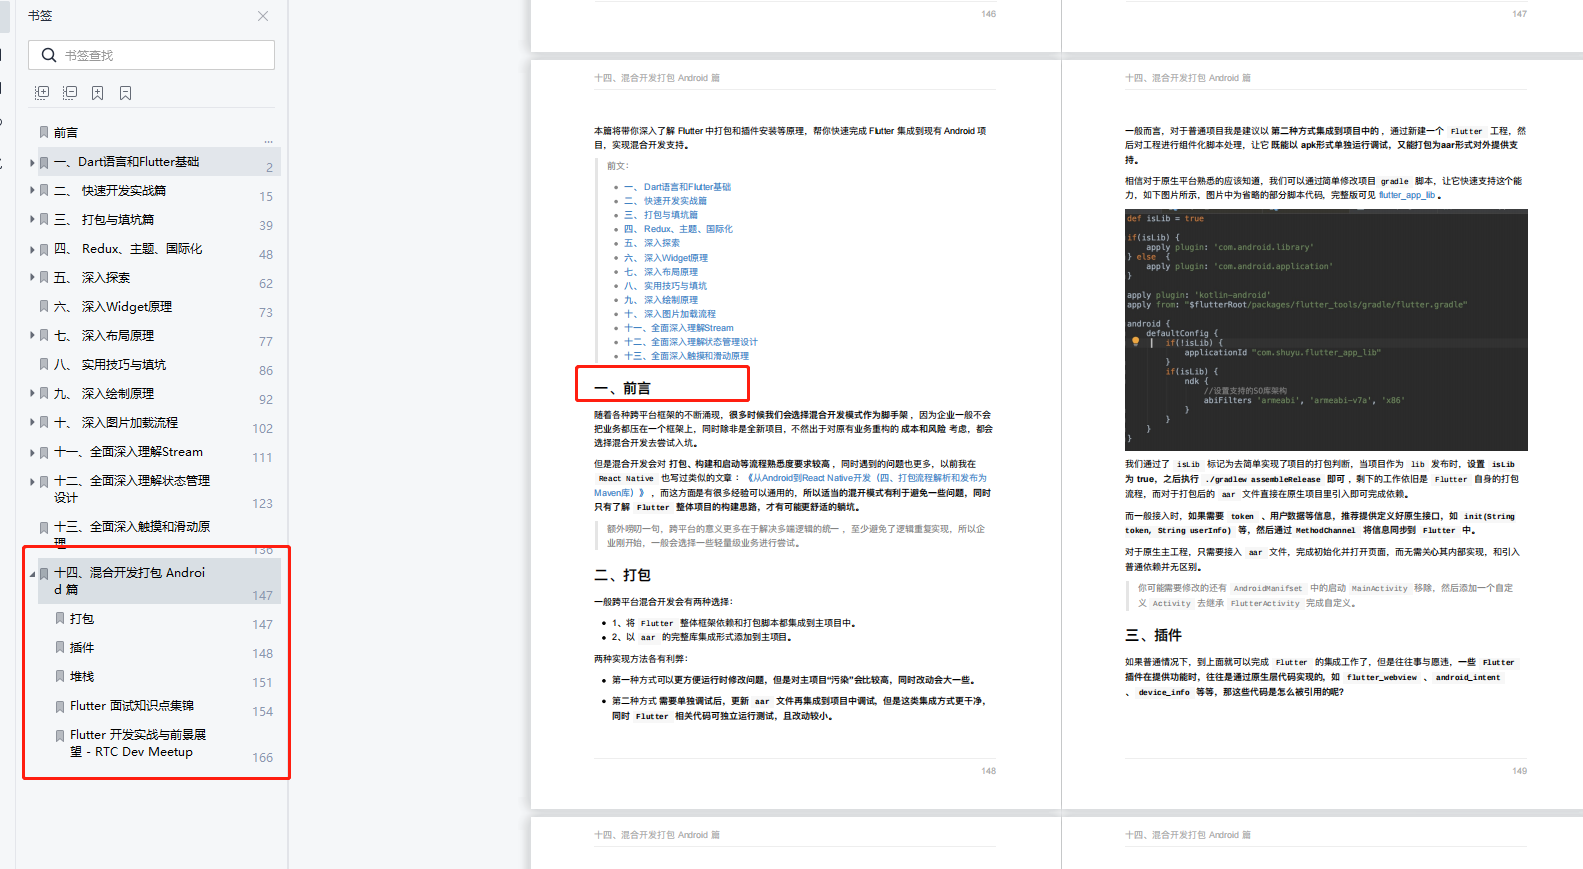Click heading 二、打包 on page 148
The width and height of the screenshot is (1583, 869).
coord(622,575)
